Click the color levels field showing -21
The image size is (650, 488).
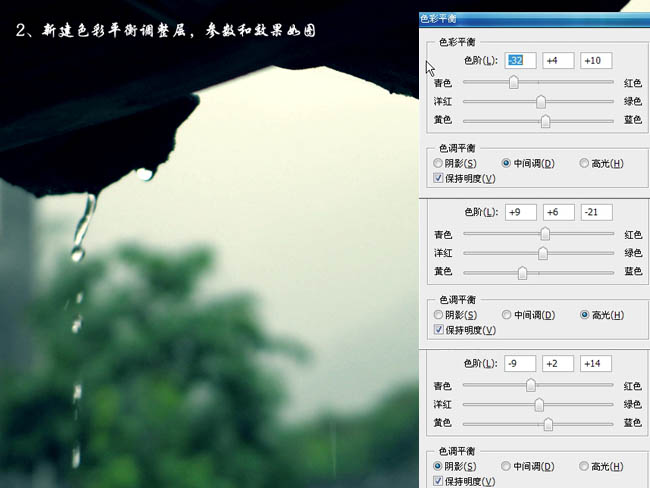595,212
